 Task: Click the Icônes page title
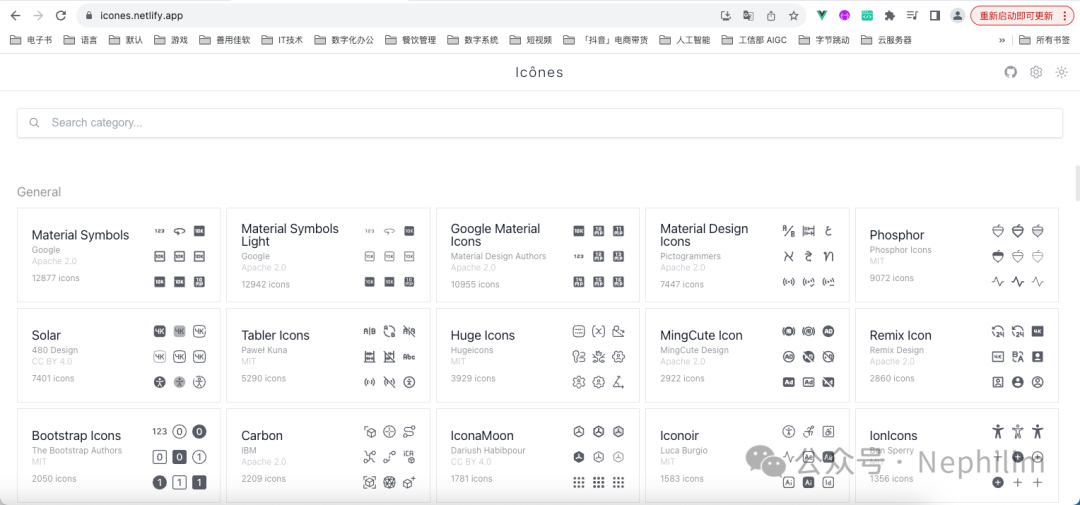click(x=539, y=72)
